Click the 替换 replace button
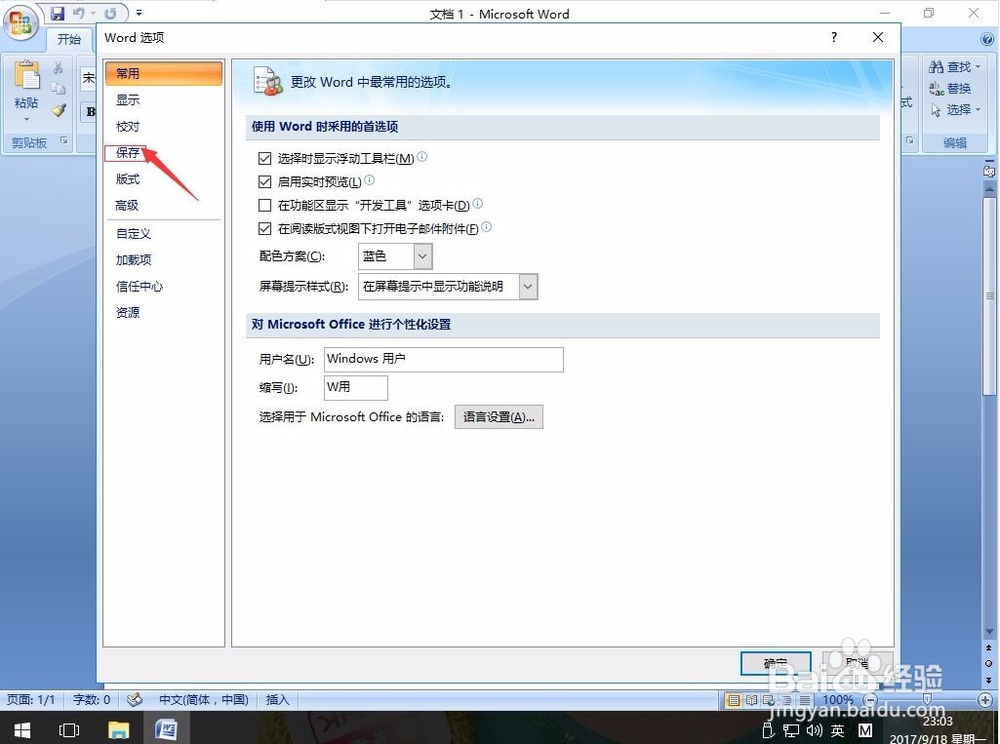Image resolution: width=1000 pixels, height=744 pixels. (950, 88)
